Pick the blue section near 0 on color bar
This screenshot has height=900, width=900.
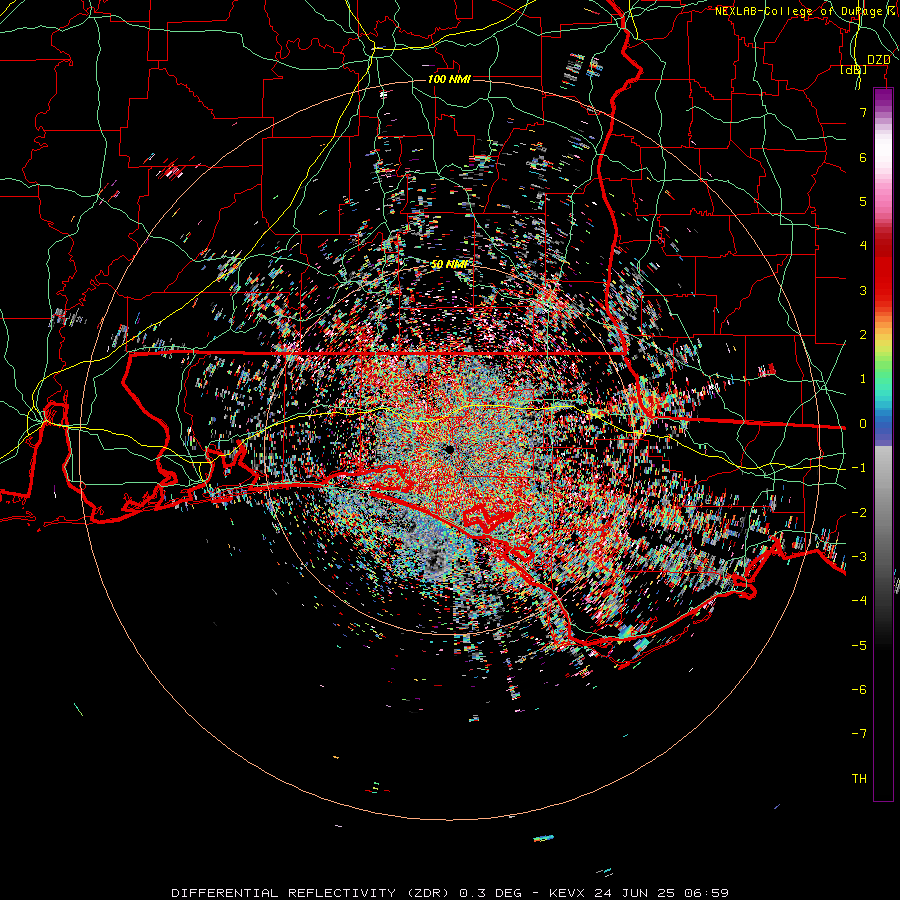point(883,422)
